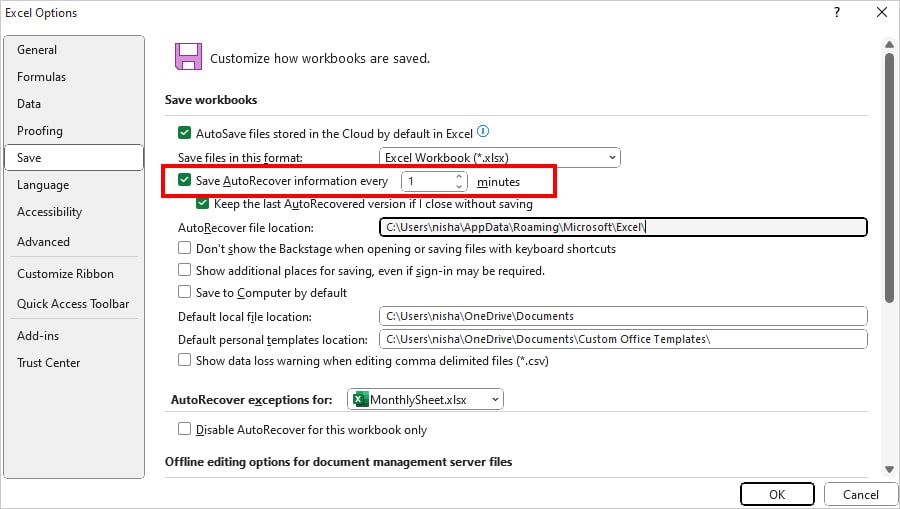The image size is (900, 509).
Task: Click the OK button
Action: (x=777, y=495)
